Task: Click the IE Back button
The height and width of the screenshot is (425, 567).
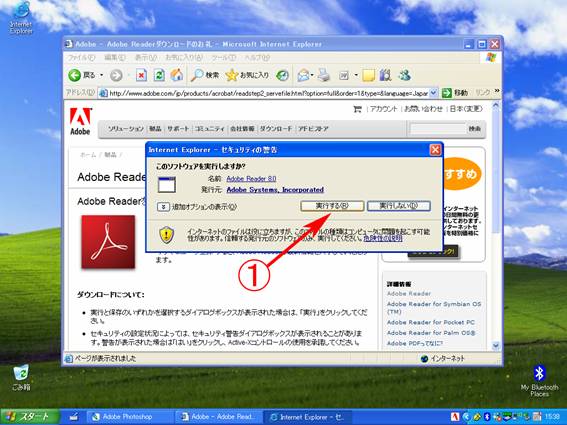Action: [82, 75]
